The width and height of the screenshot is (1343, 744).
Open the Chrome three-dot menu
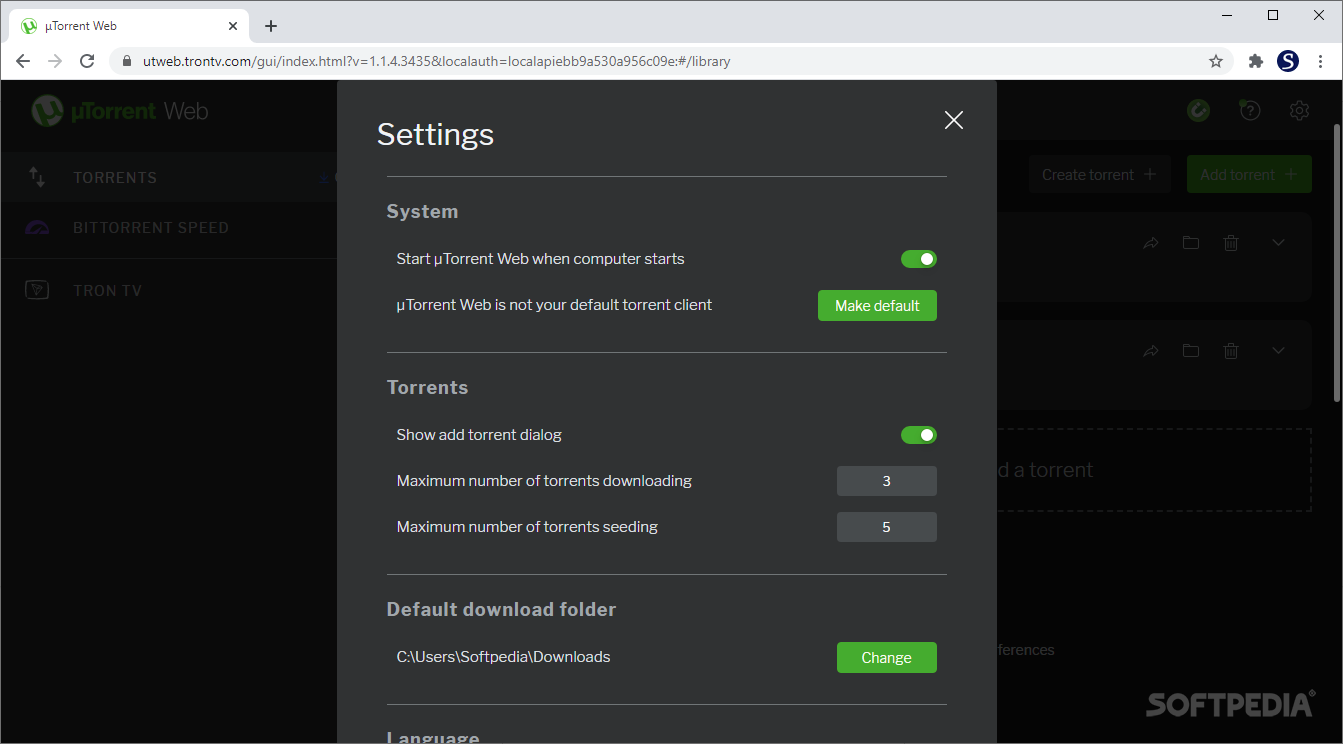[x=1321, y=61]
